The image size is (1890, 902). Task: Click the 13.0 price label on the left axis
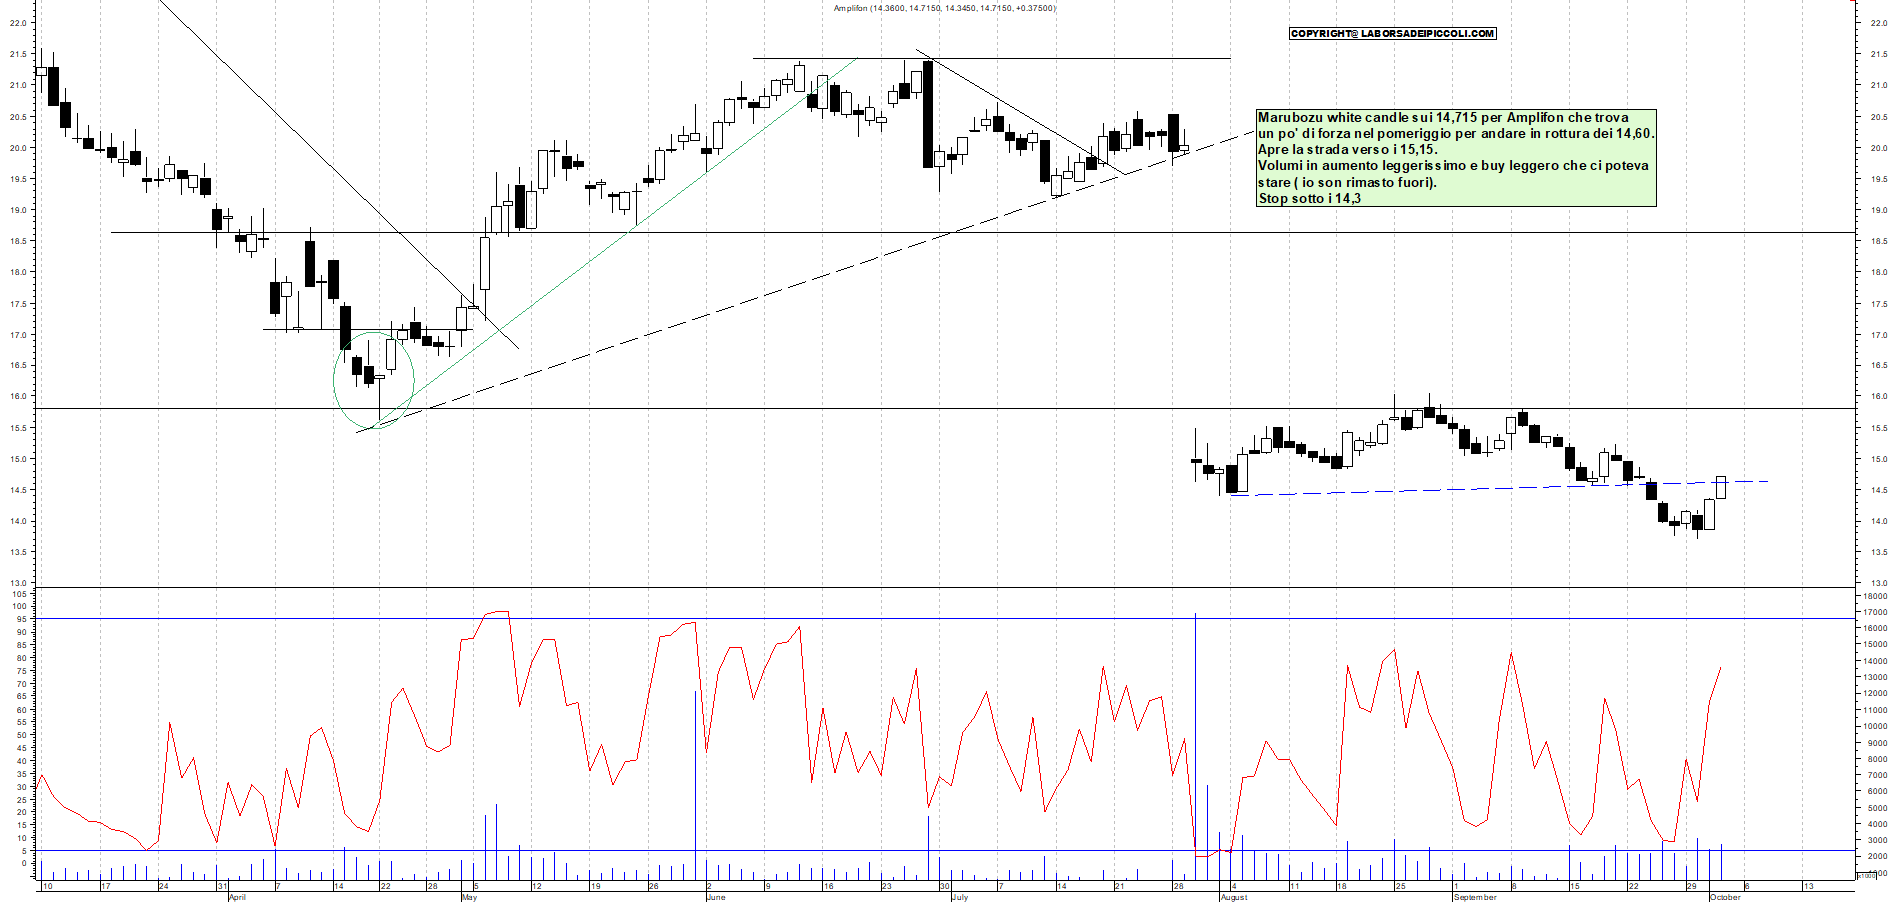18,583
